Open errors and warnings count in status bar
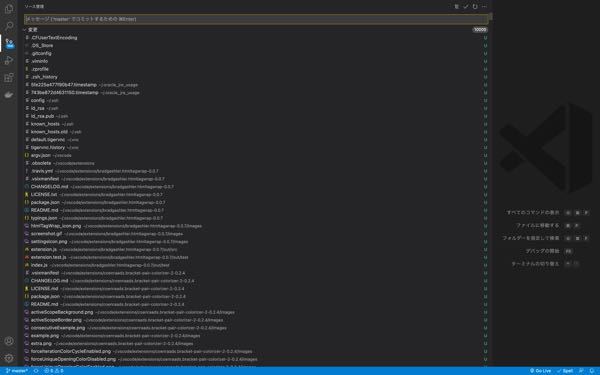The height and width of the screenshot is (375, 600). pos(54,371)
